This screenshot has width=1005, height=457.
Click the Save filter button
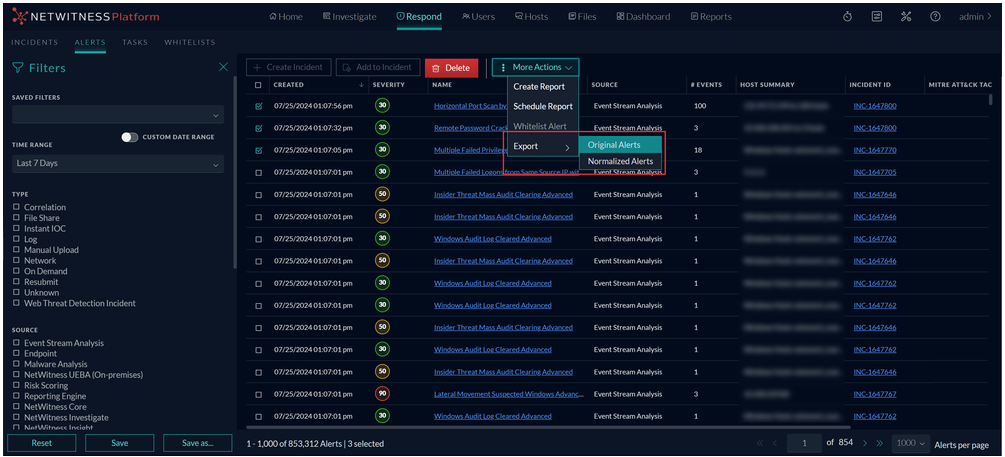[x=119, y=443]
